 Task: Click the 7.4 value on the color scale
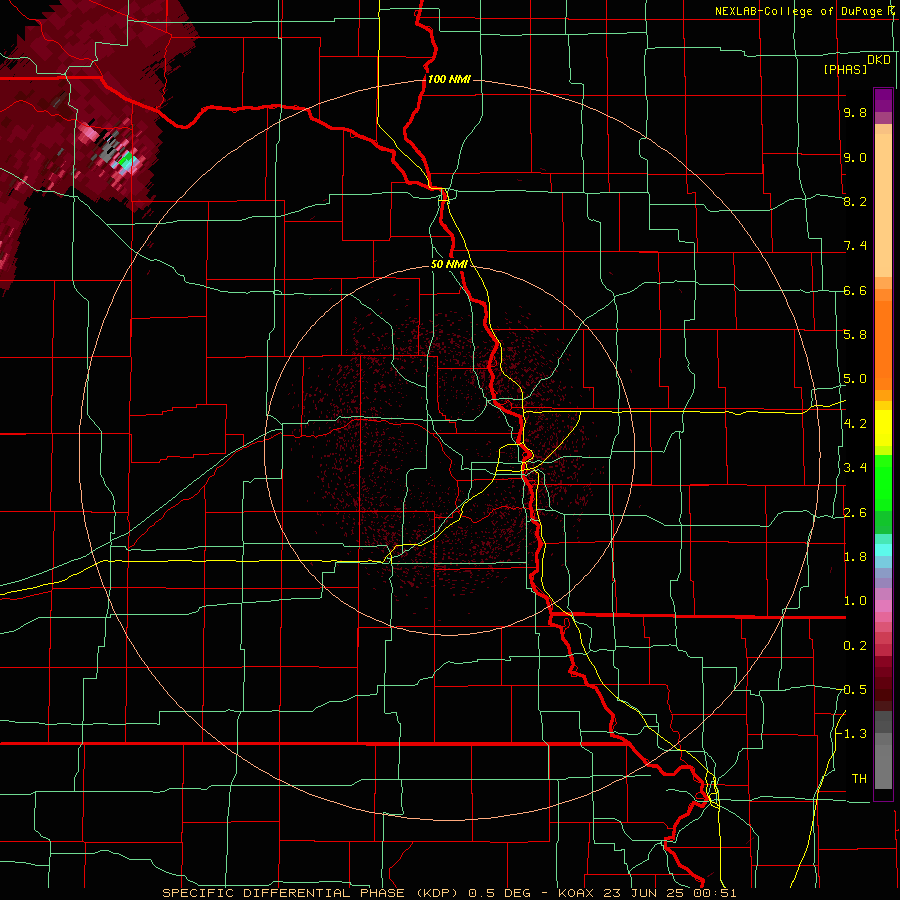pyautogui.click(x=855, y=246)
